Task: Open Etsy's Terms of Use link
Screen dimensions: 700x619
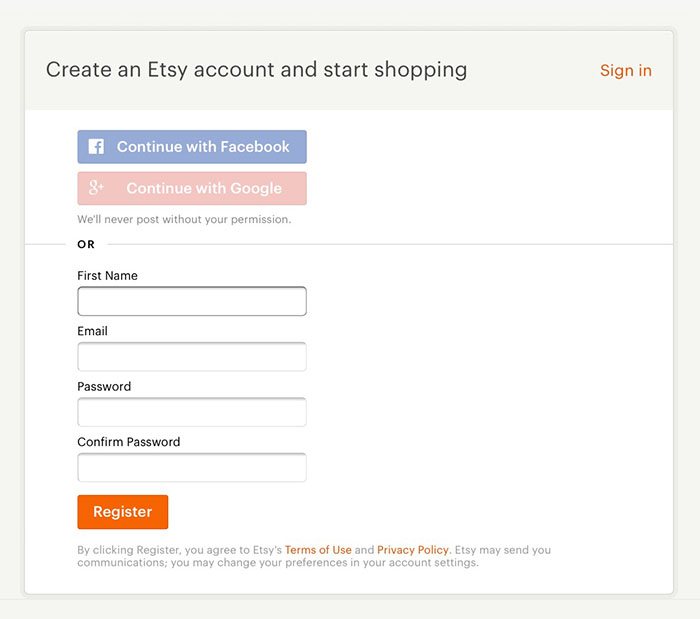Action: [x=318, y=550]
